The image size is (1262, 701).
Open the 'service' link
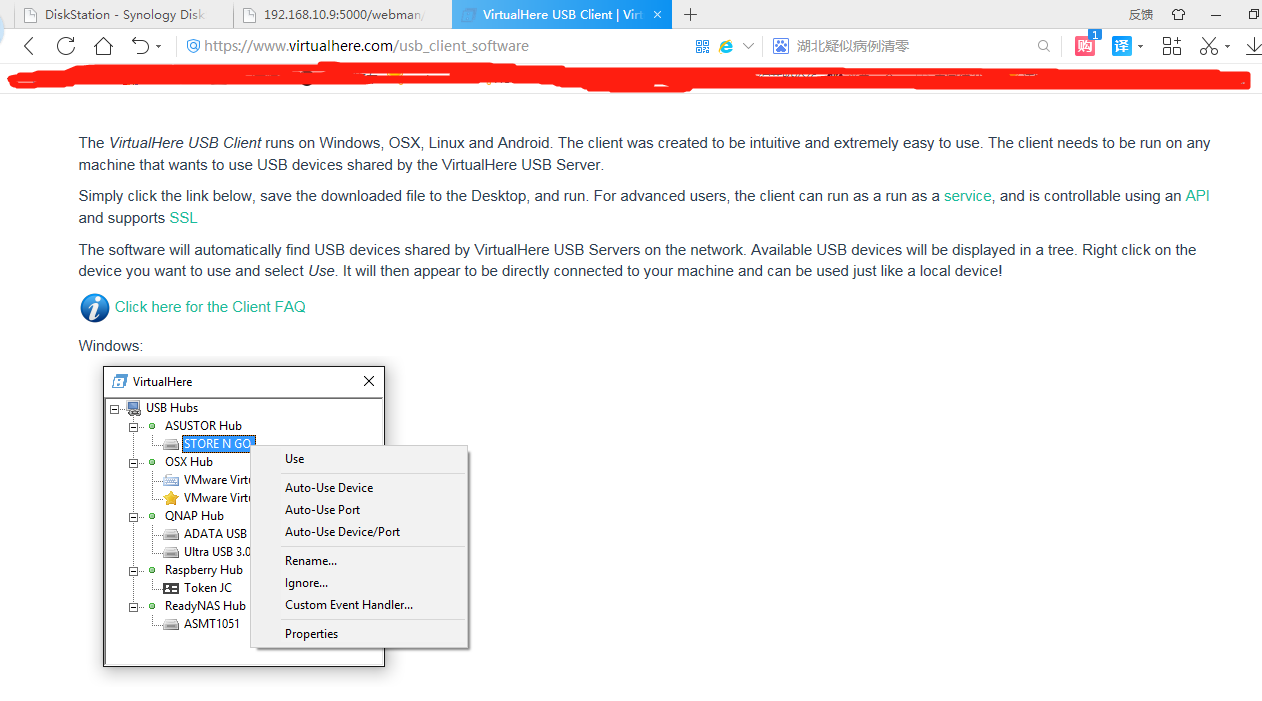pos(968,196)
